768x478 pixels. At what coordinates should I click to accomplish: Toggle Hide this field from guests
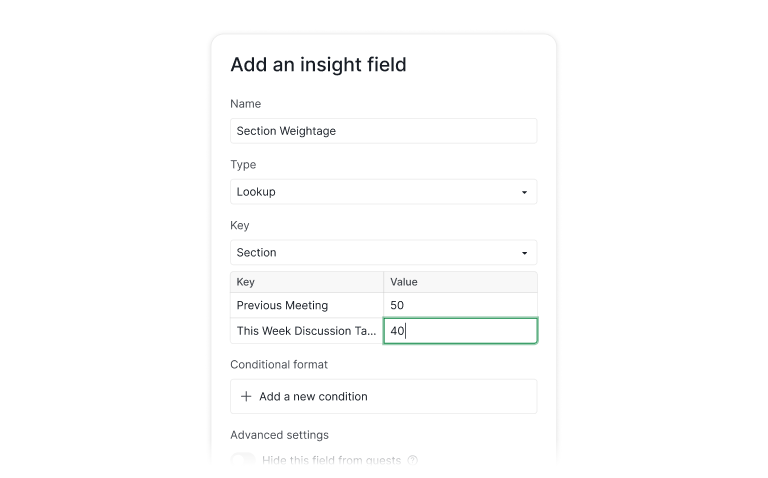coord(243,461)
